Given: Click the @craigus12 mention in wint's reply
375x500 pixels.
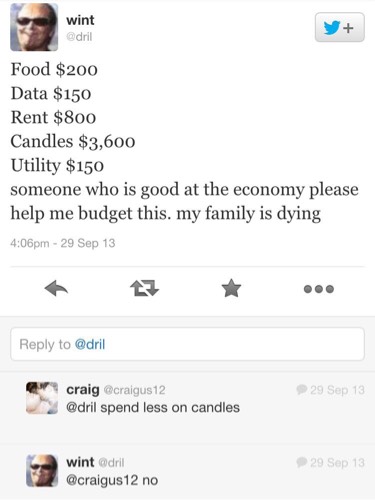Looking at the screenshot, I should click(x=102, y=480).
